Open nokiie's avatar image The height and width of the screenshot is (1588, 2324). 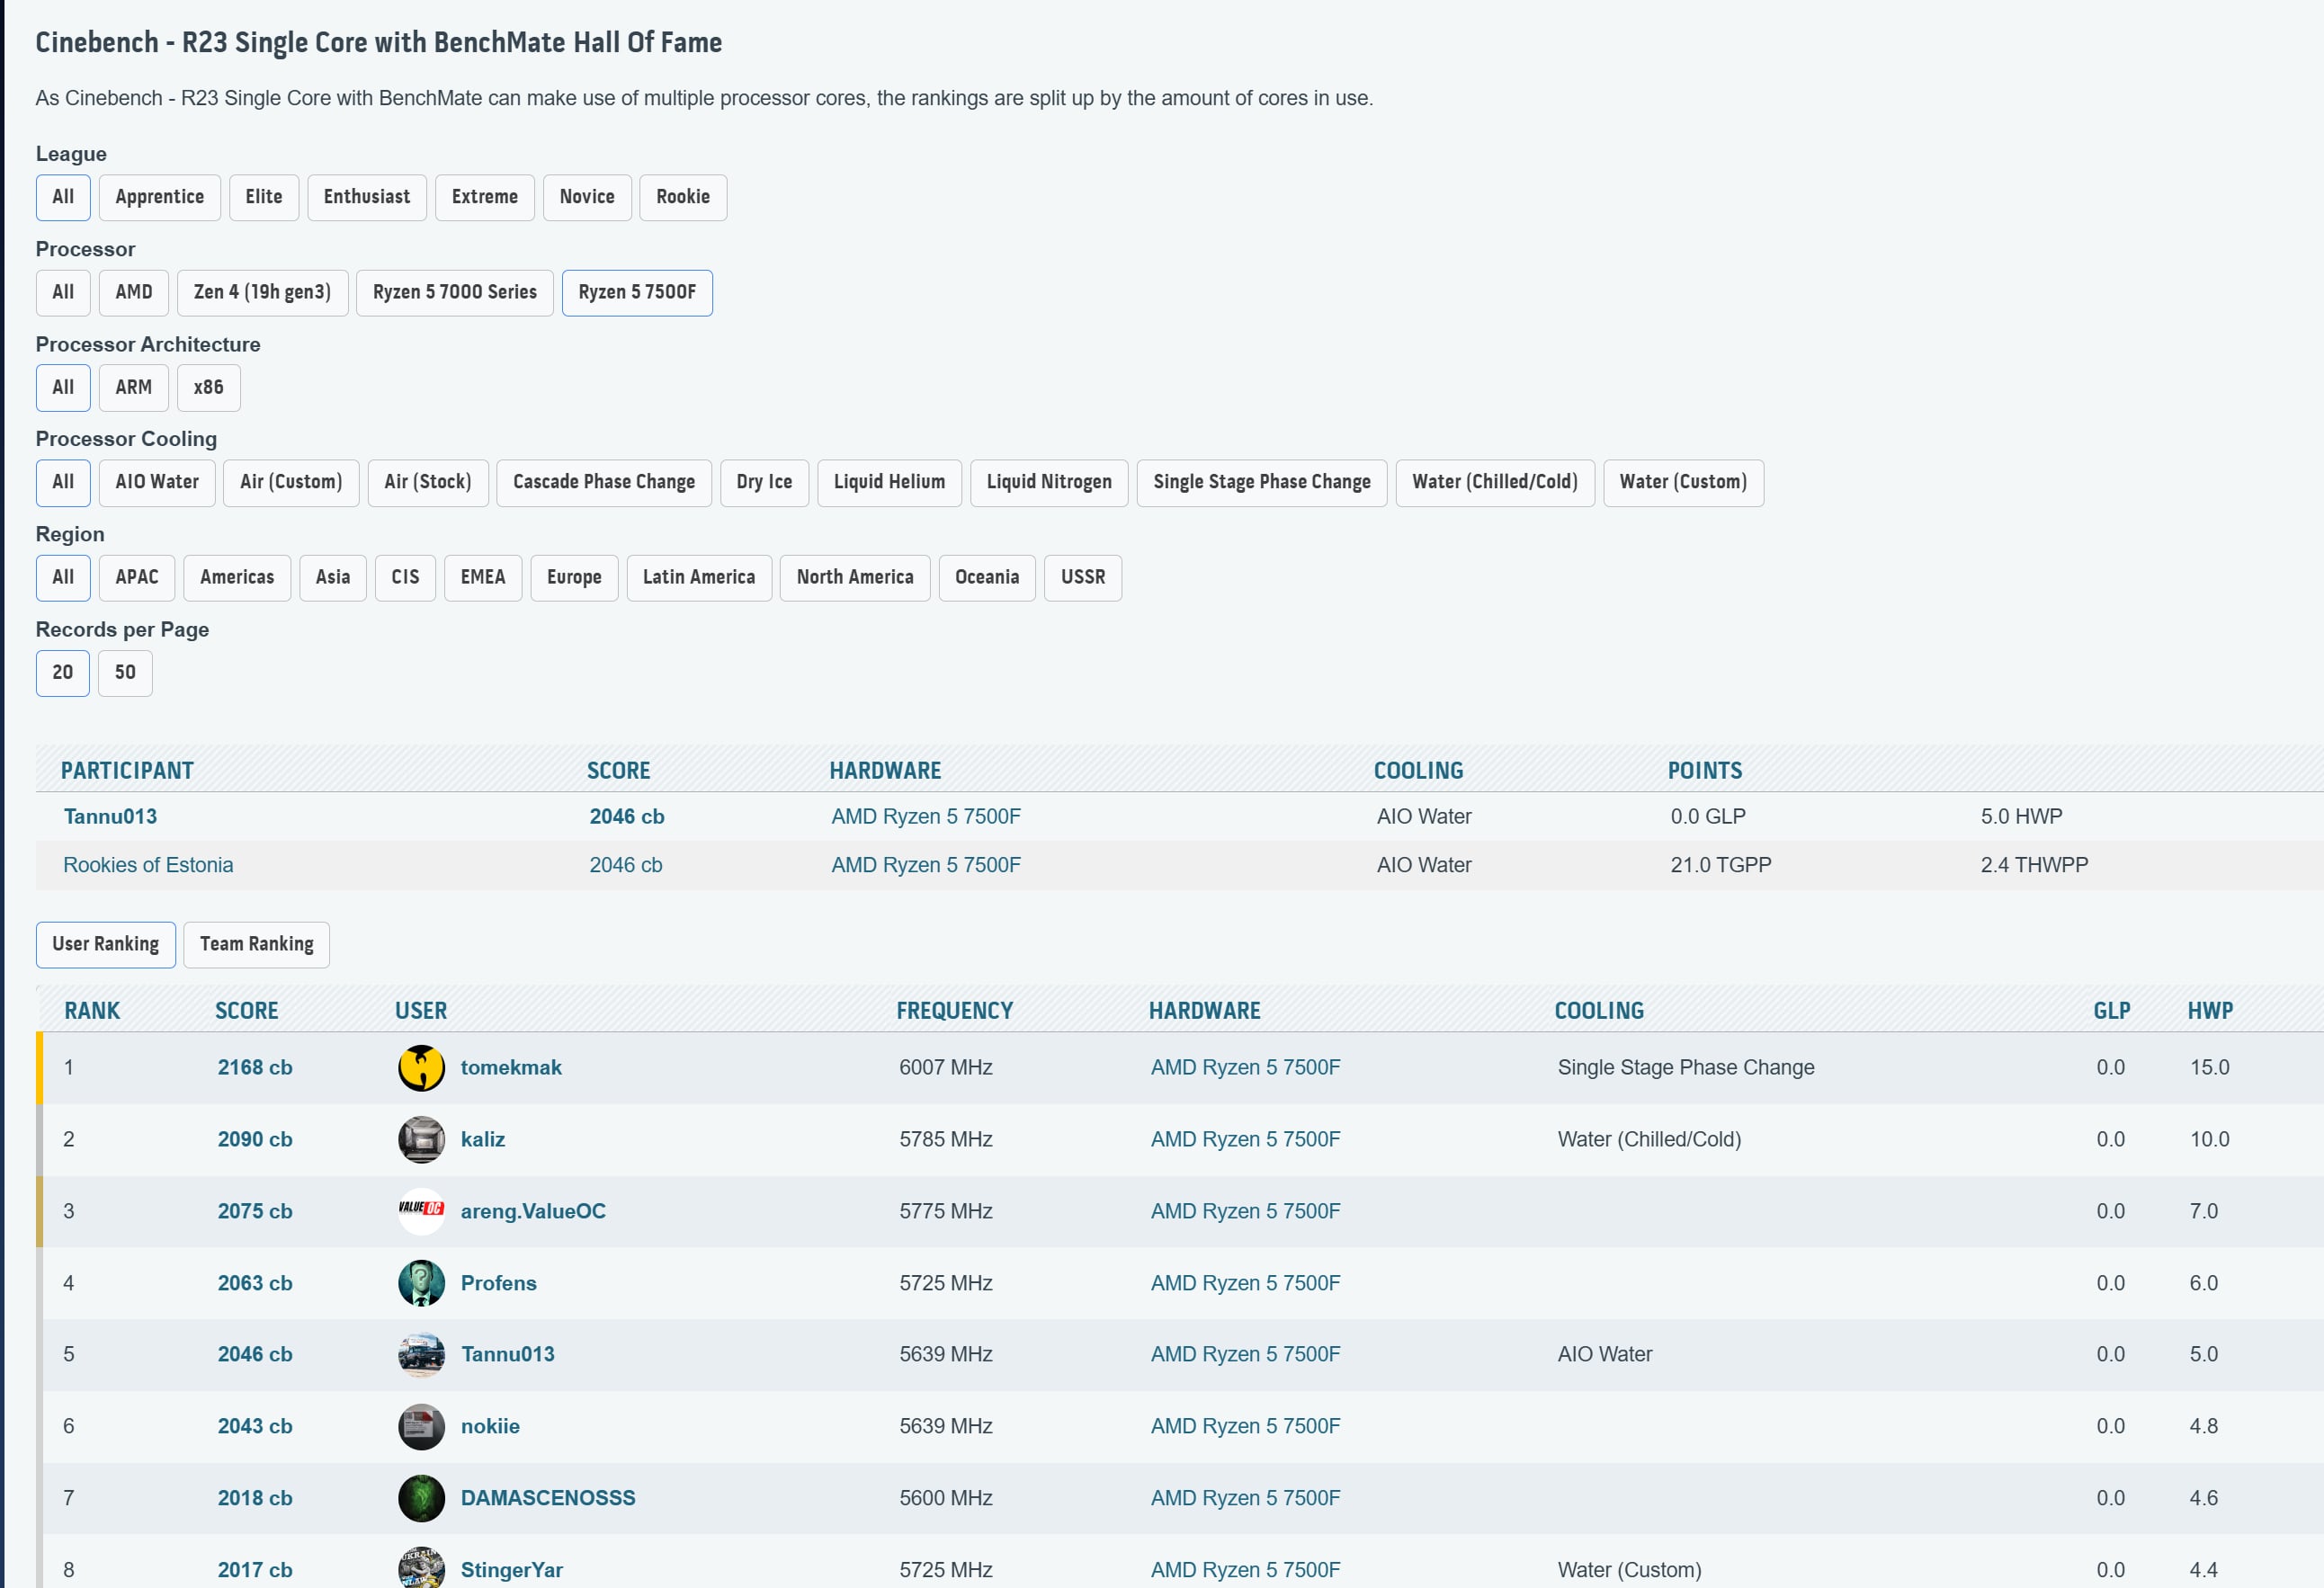421,1426
